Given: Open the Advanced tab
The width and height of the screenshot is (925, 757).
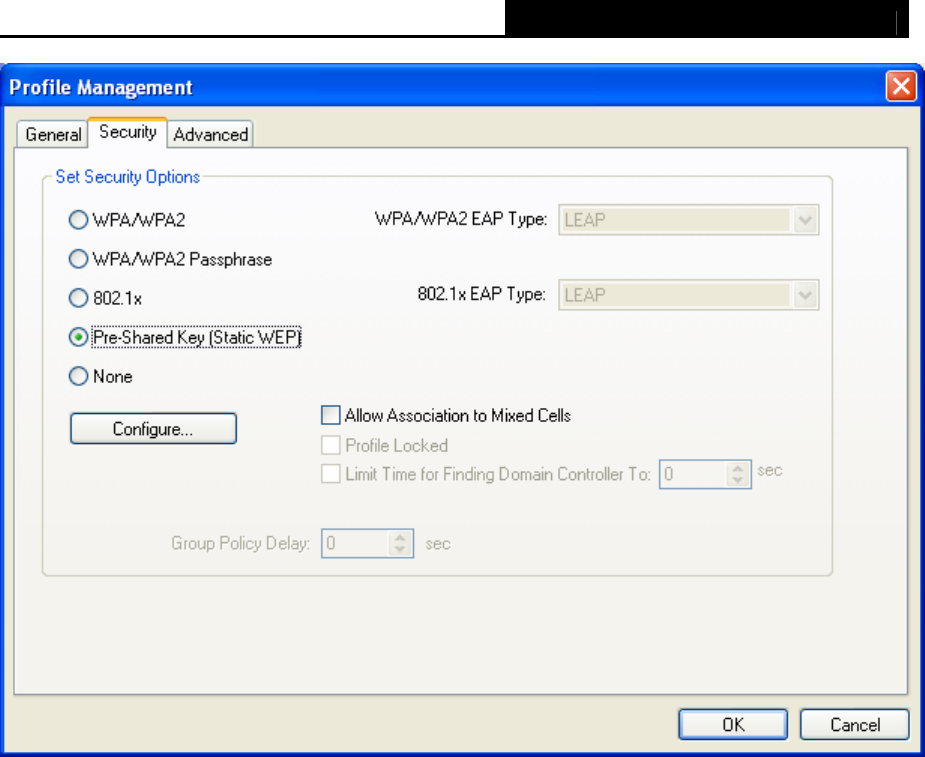Looking at the screenshot, I should pyautogui.click(x=210, y=134).
